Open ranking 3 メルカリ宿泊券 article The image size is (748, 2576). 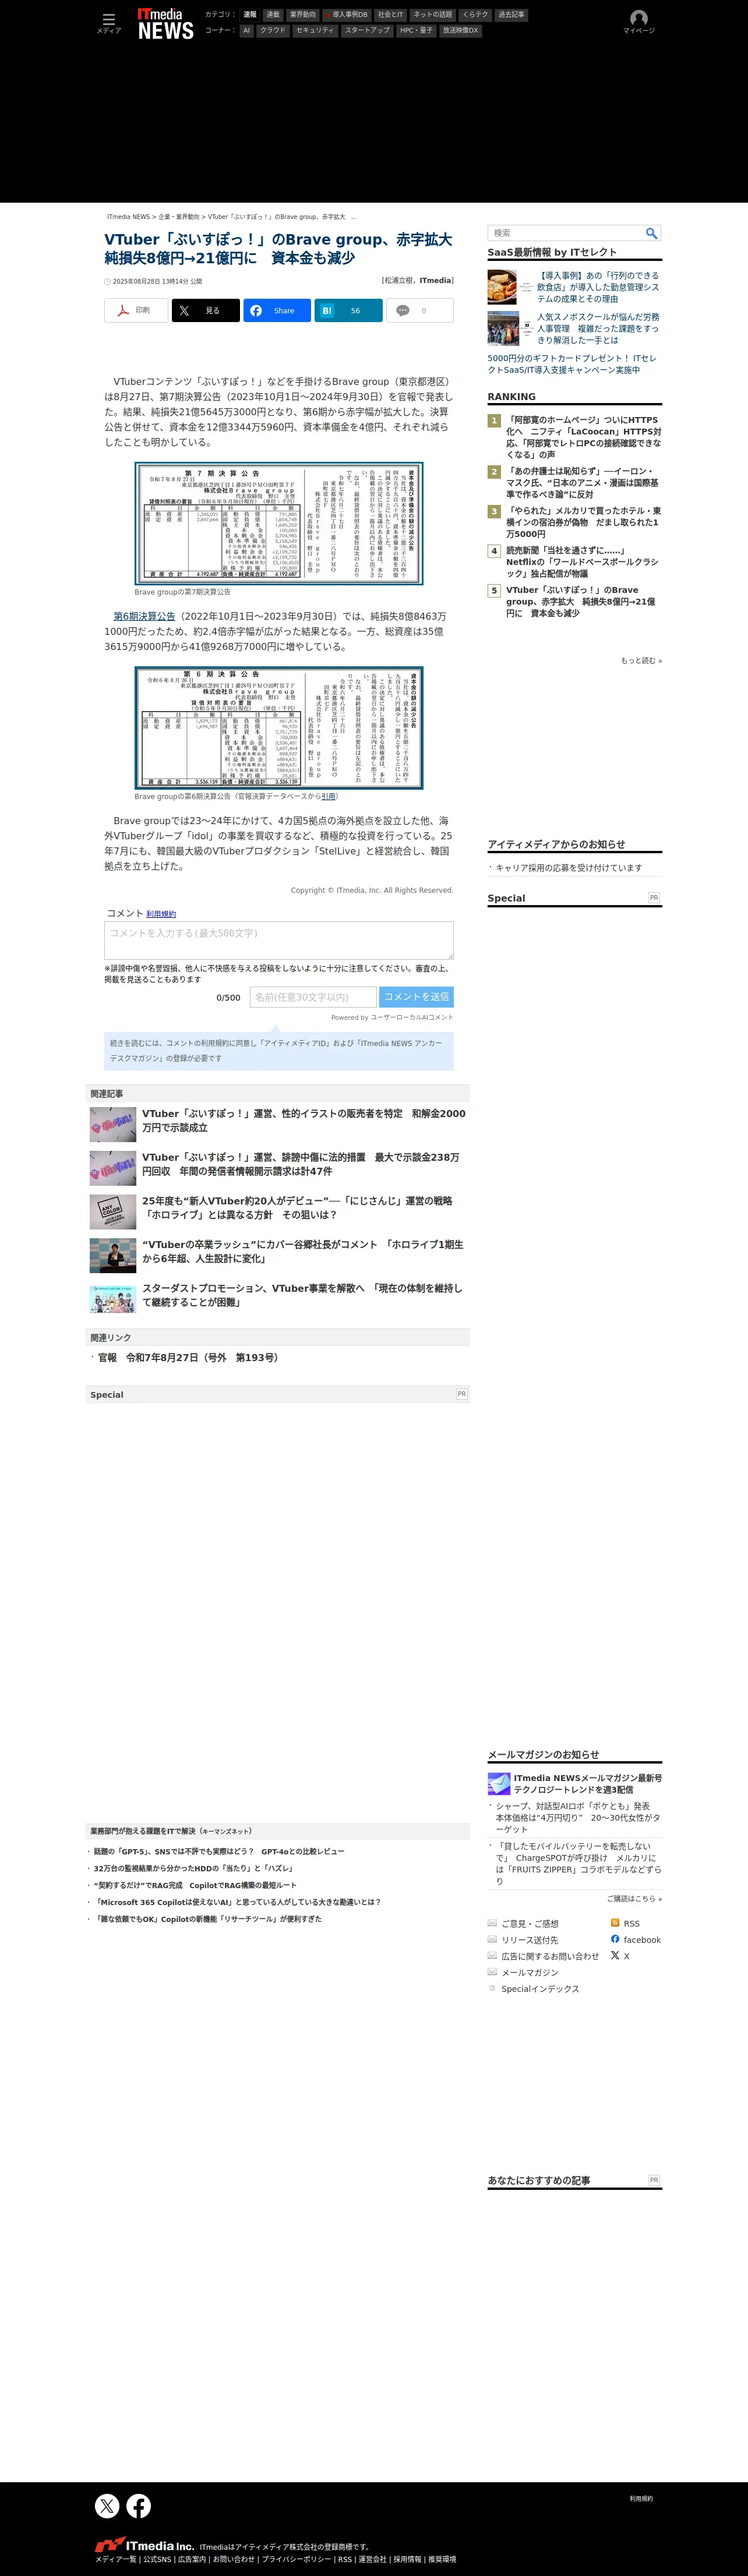pos(583,522)
